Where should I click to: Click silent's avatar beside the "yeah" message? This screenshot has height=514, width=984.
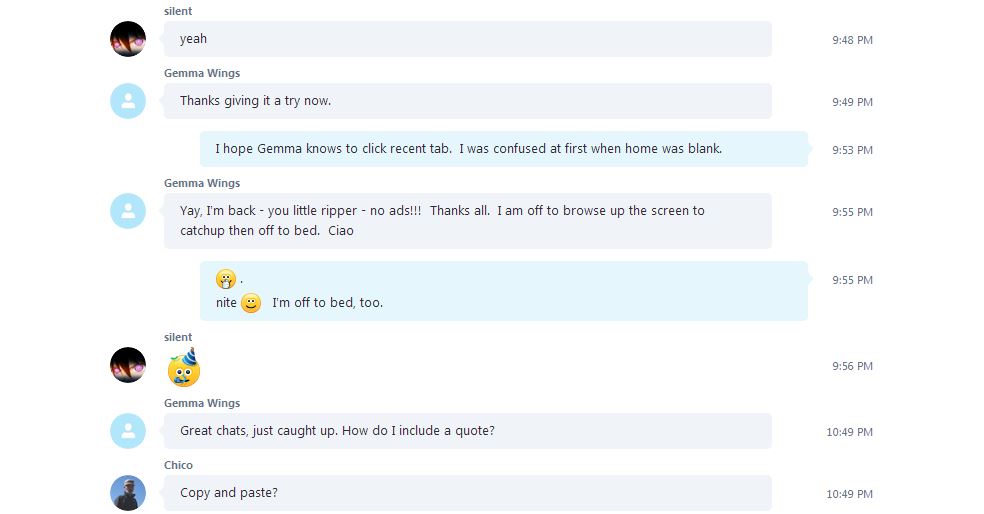(x=128, y=39)
